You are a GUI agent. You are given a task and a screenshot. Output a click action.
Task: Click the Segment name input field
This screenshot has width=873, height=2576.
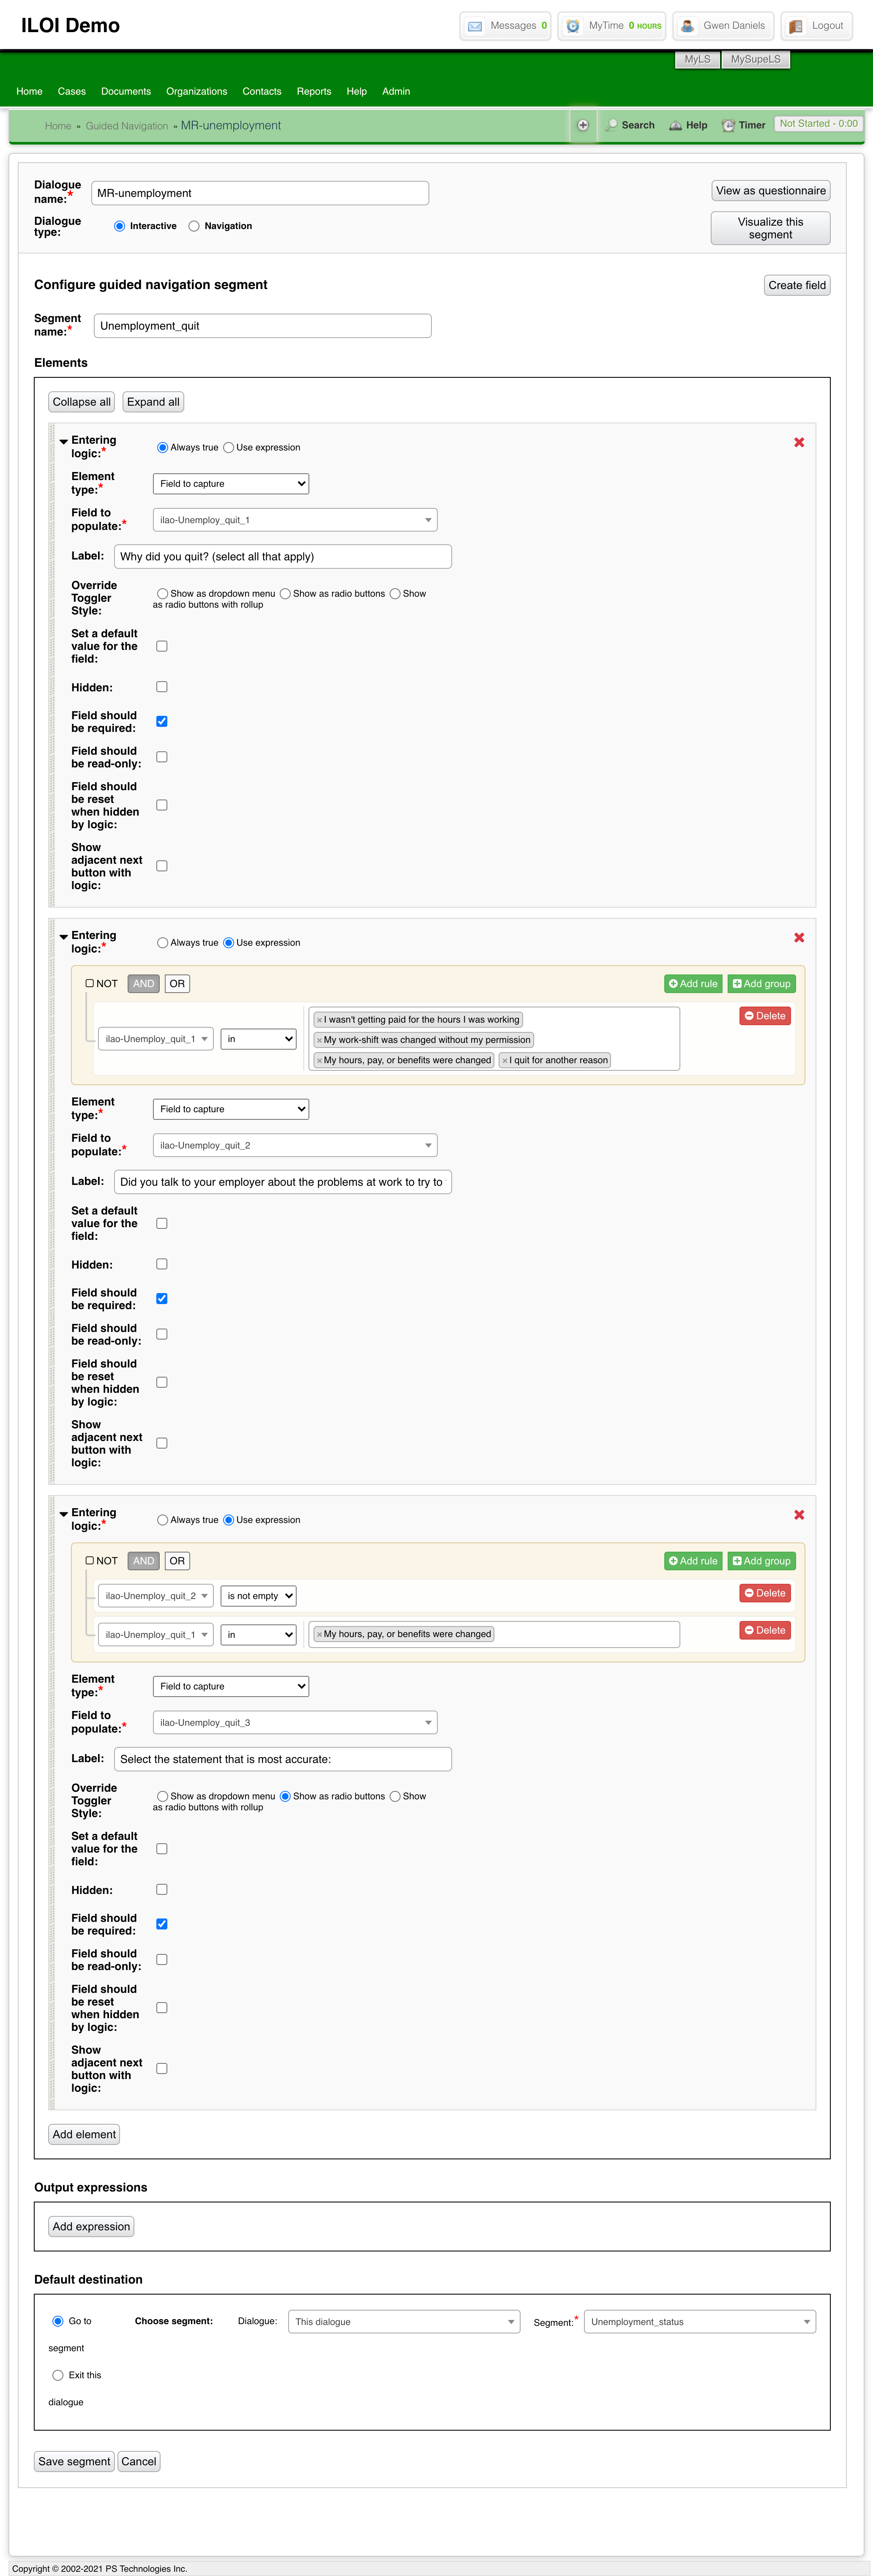(262, 326)
